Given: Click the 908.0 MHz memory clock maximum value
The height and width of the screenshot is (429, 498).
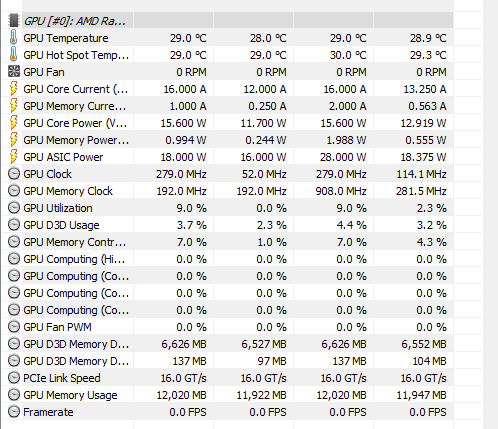Looking at the screenshot, I should point(341,191).
